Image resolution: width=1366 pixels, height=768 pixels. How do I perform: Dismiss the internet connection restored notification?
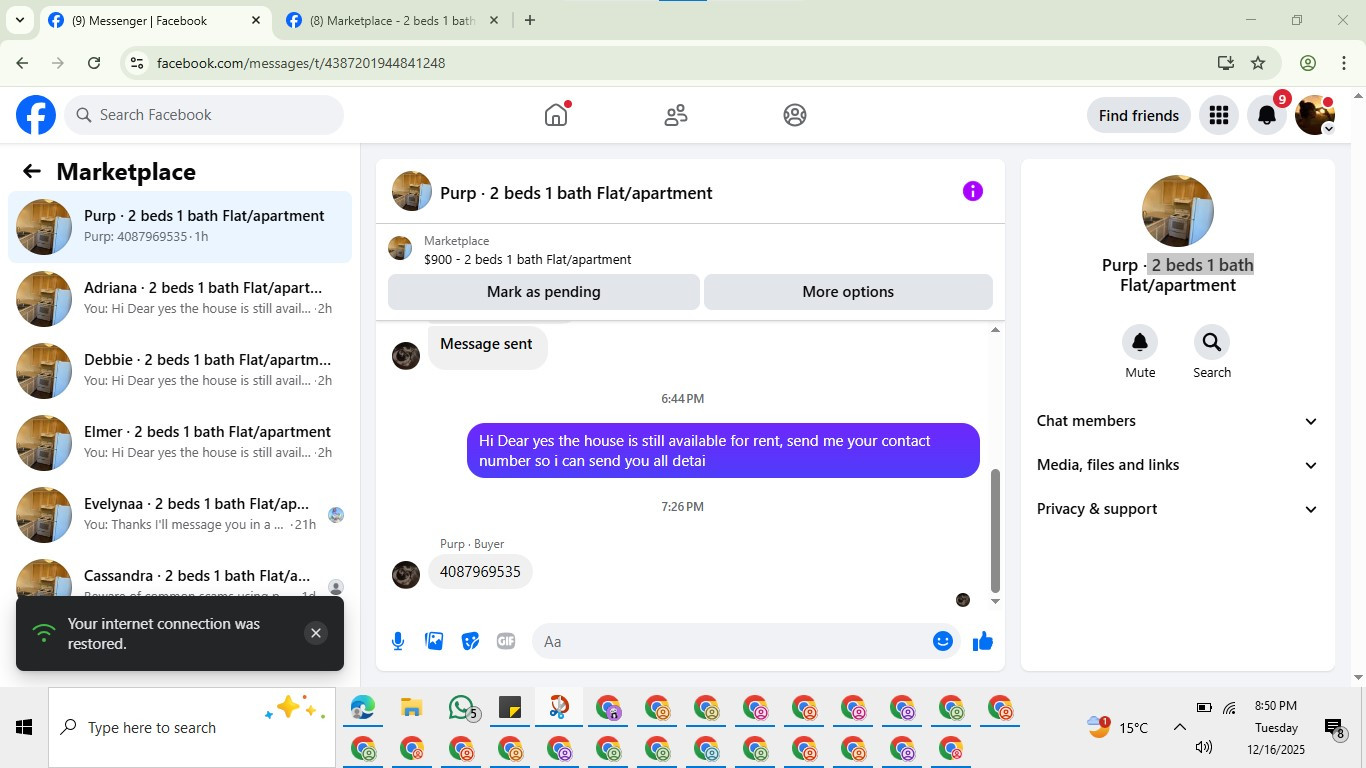(316, 633)
